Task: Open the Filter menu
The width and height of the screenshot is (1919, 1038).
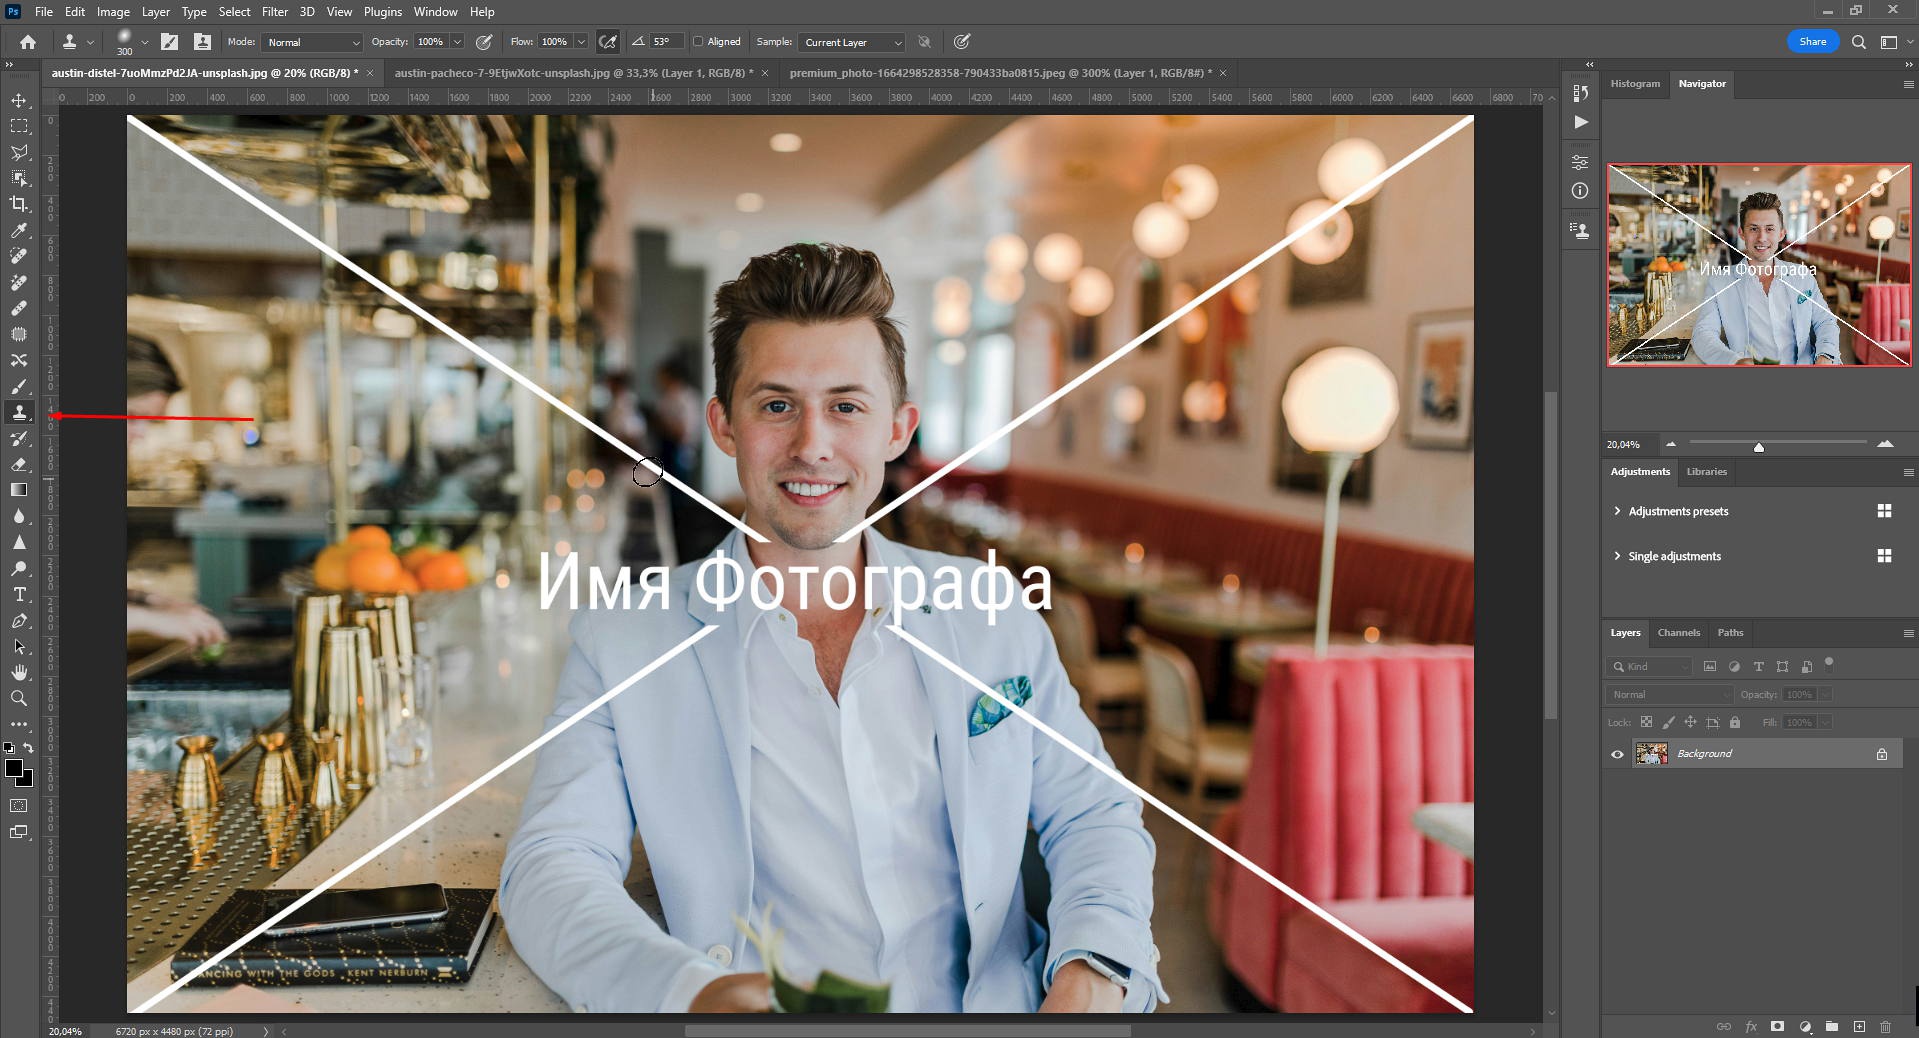Action: coord(274,11)
